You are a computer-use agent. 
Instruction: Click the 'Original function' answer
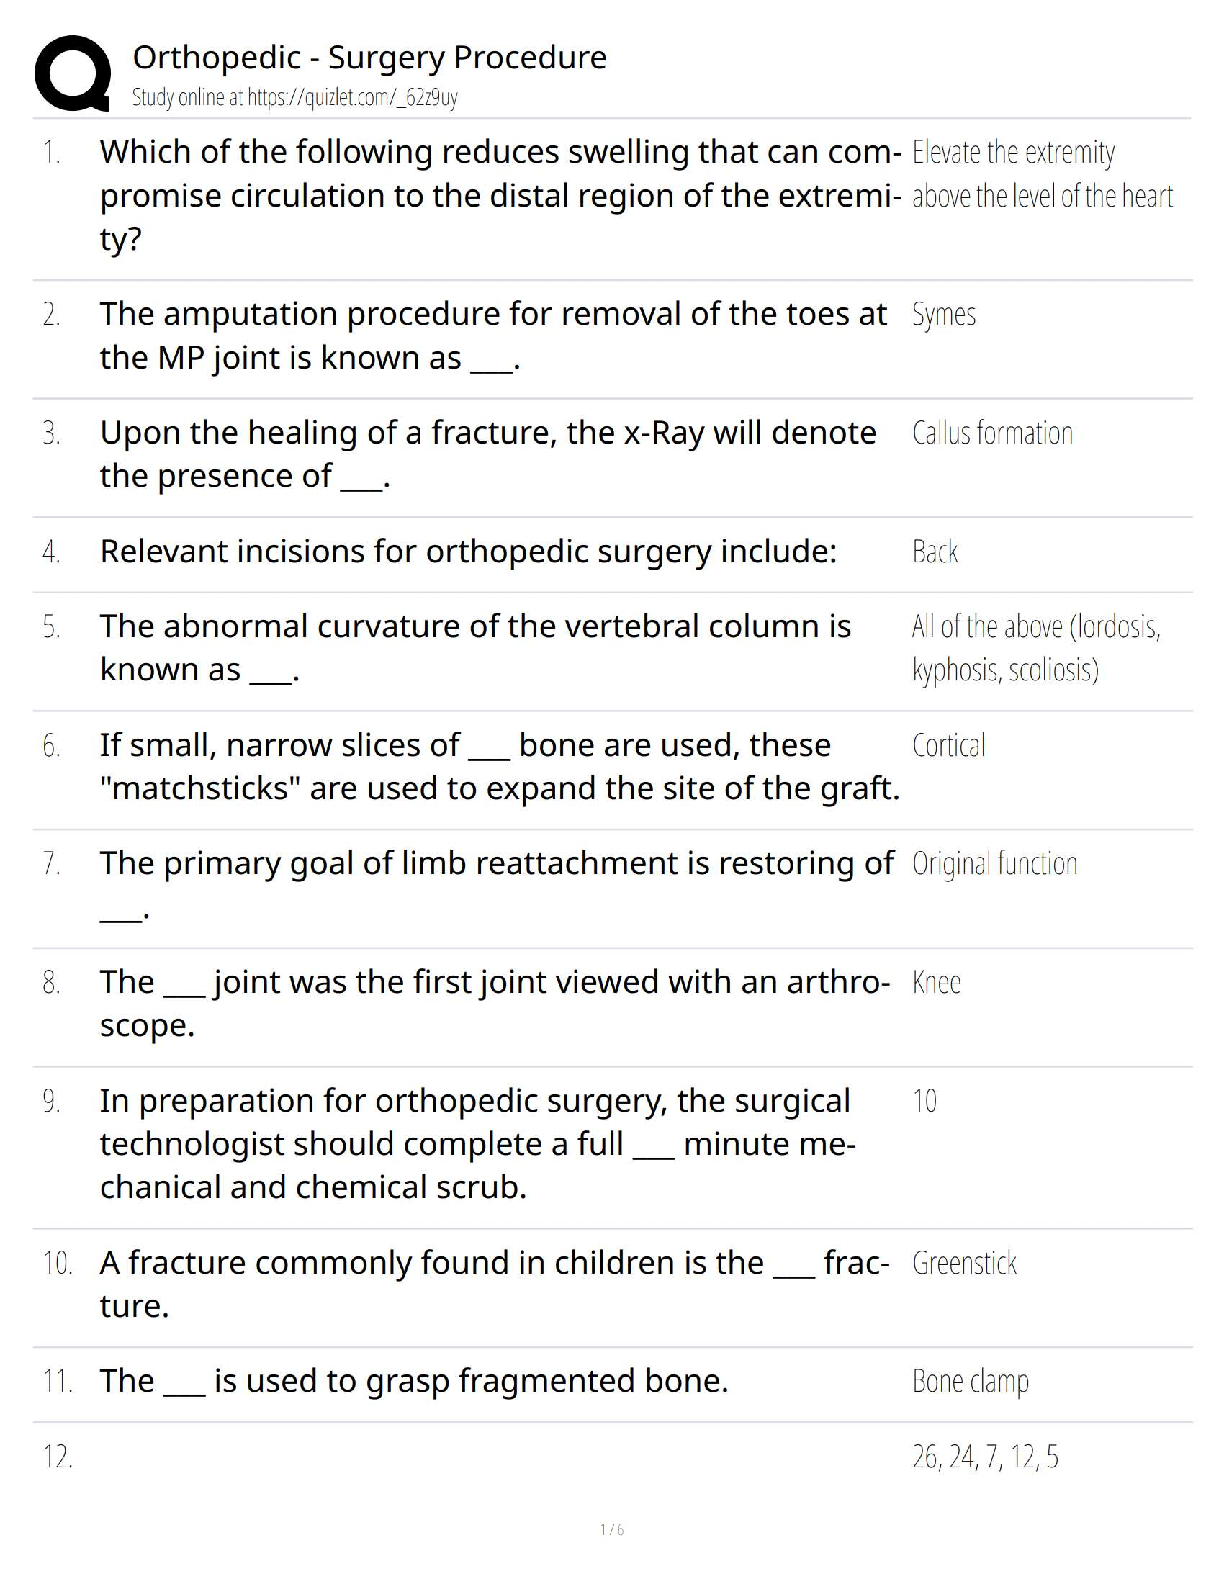tap(994, 864)
